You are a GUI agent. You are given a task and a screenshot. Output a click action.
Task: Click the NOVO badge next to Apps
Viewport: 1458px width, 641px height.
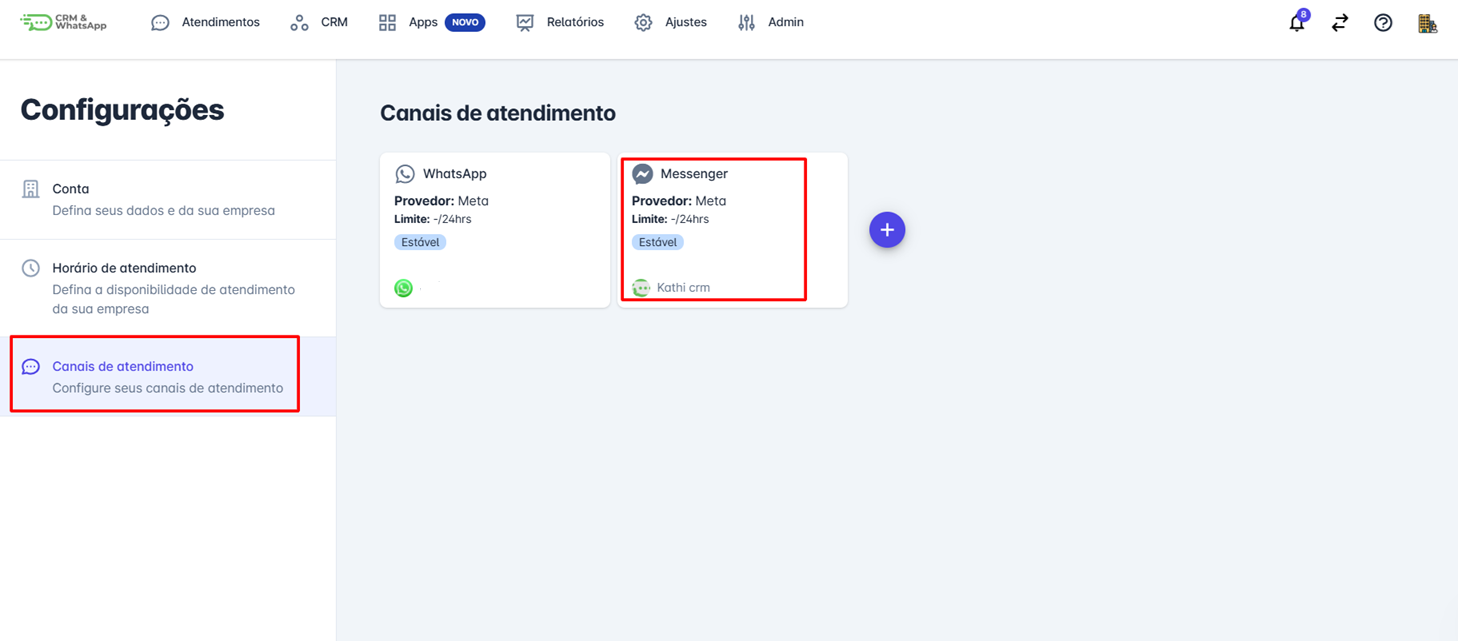pos(462,21)
